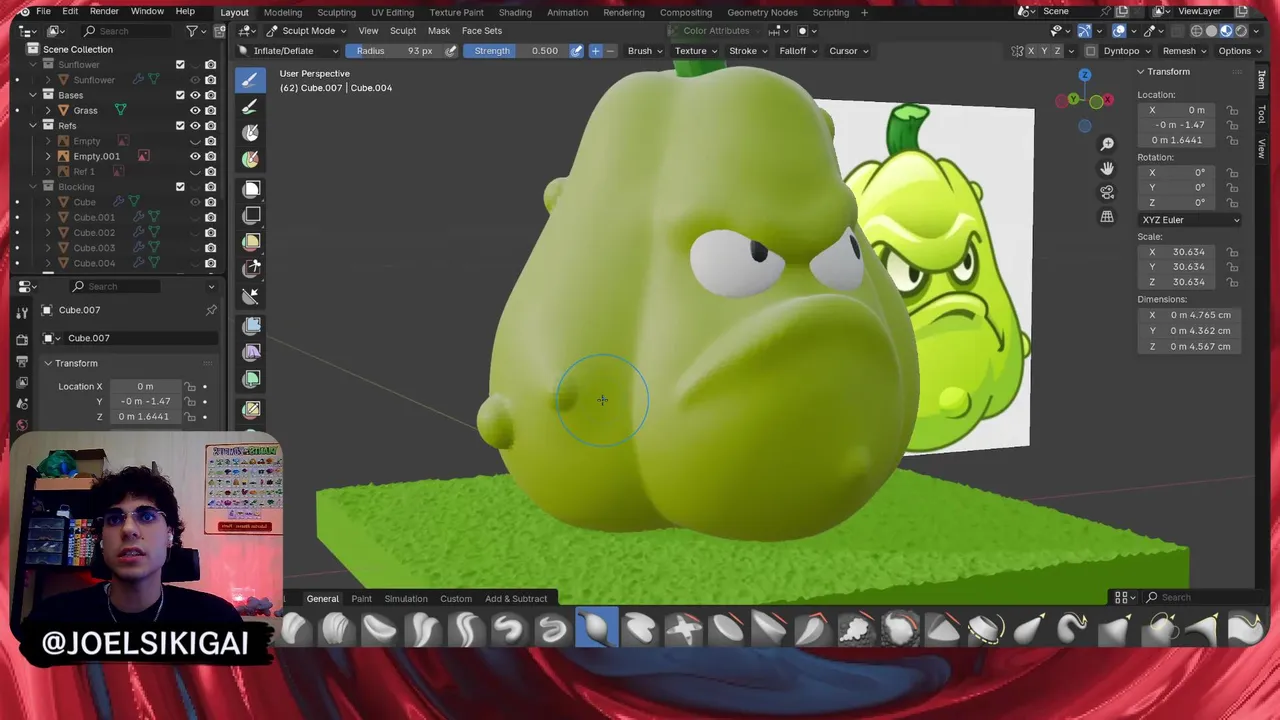Viewport: 1280px width, 720px height.
Task: Click the pin icon beside Cube.007
Action: click(x=211, y=310)
